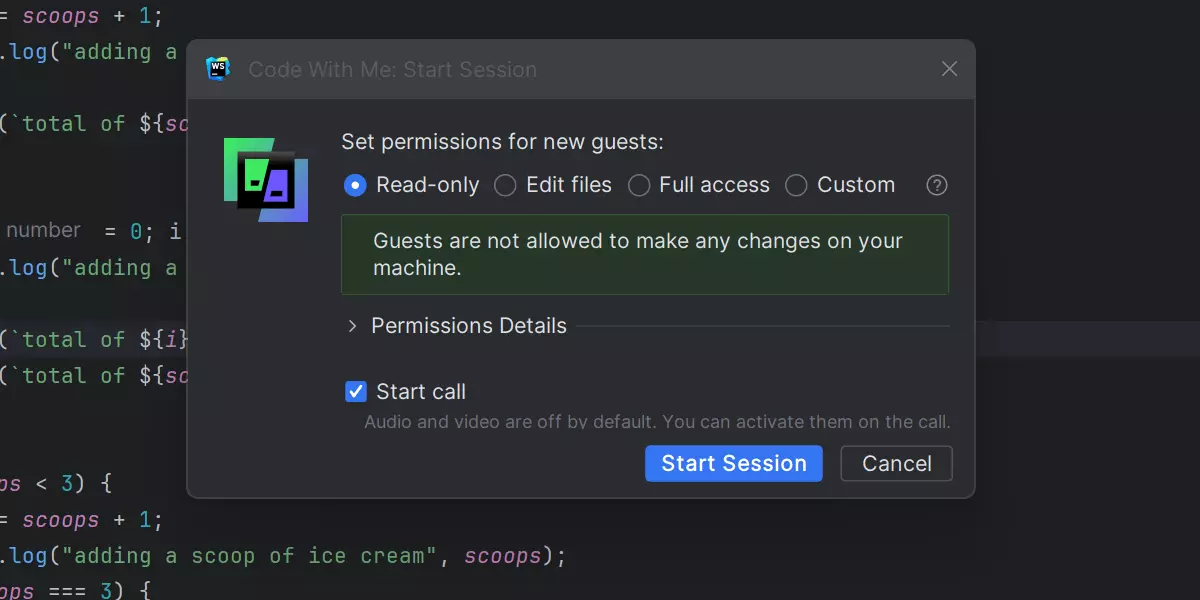1200x600 pixels.
Task: Open the permissions help question mark icon
Action: tap(937, 185)
